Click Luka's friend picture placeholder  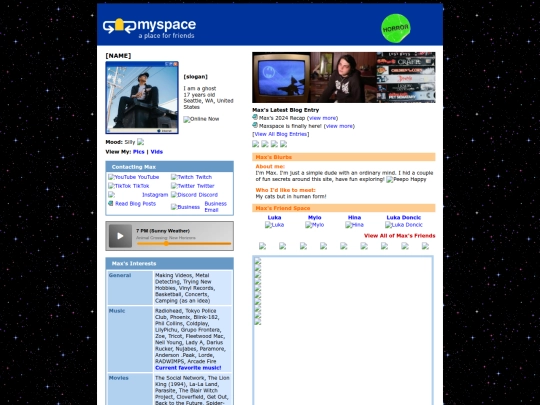pyautogui.click(x=274, y=225)
